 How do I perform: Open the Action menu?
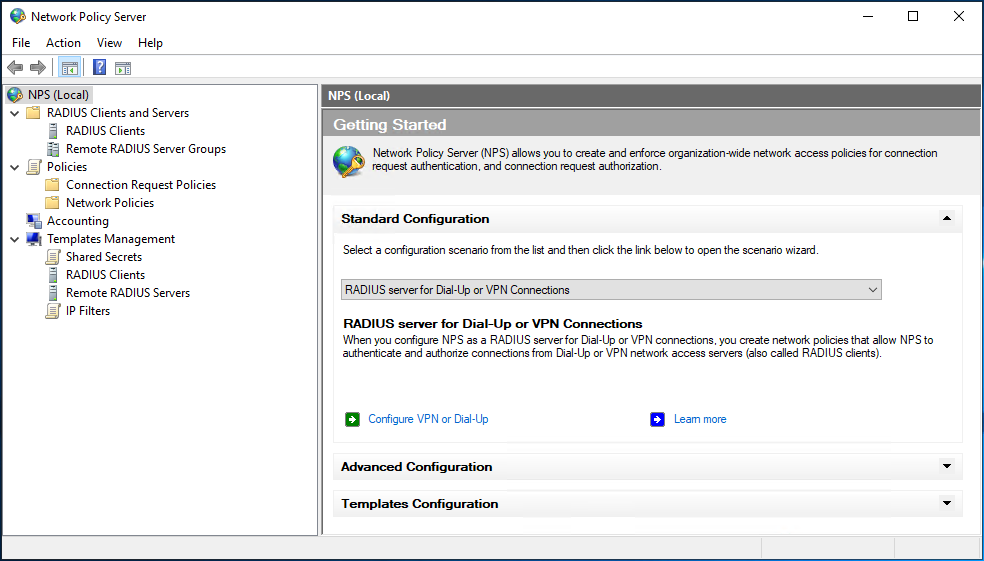(x=63, y=43)
